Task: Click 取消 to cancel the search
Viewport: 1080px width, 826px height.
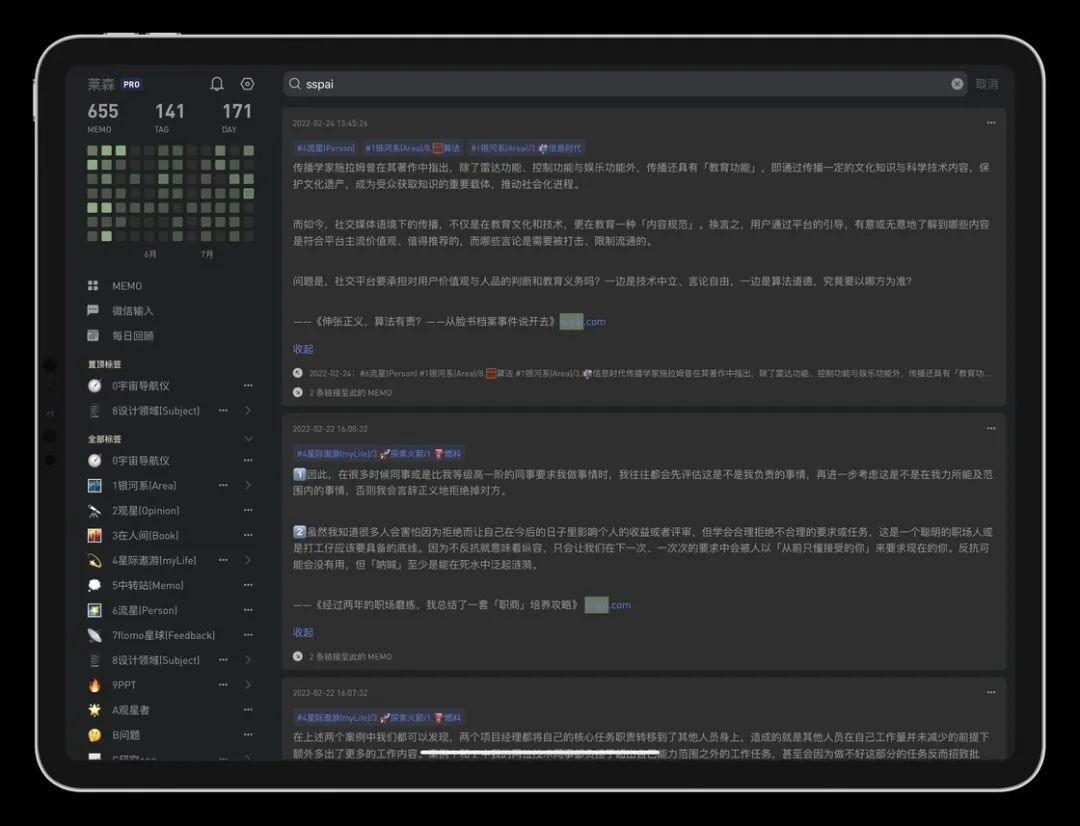Action: click(x=986, y=84)
